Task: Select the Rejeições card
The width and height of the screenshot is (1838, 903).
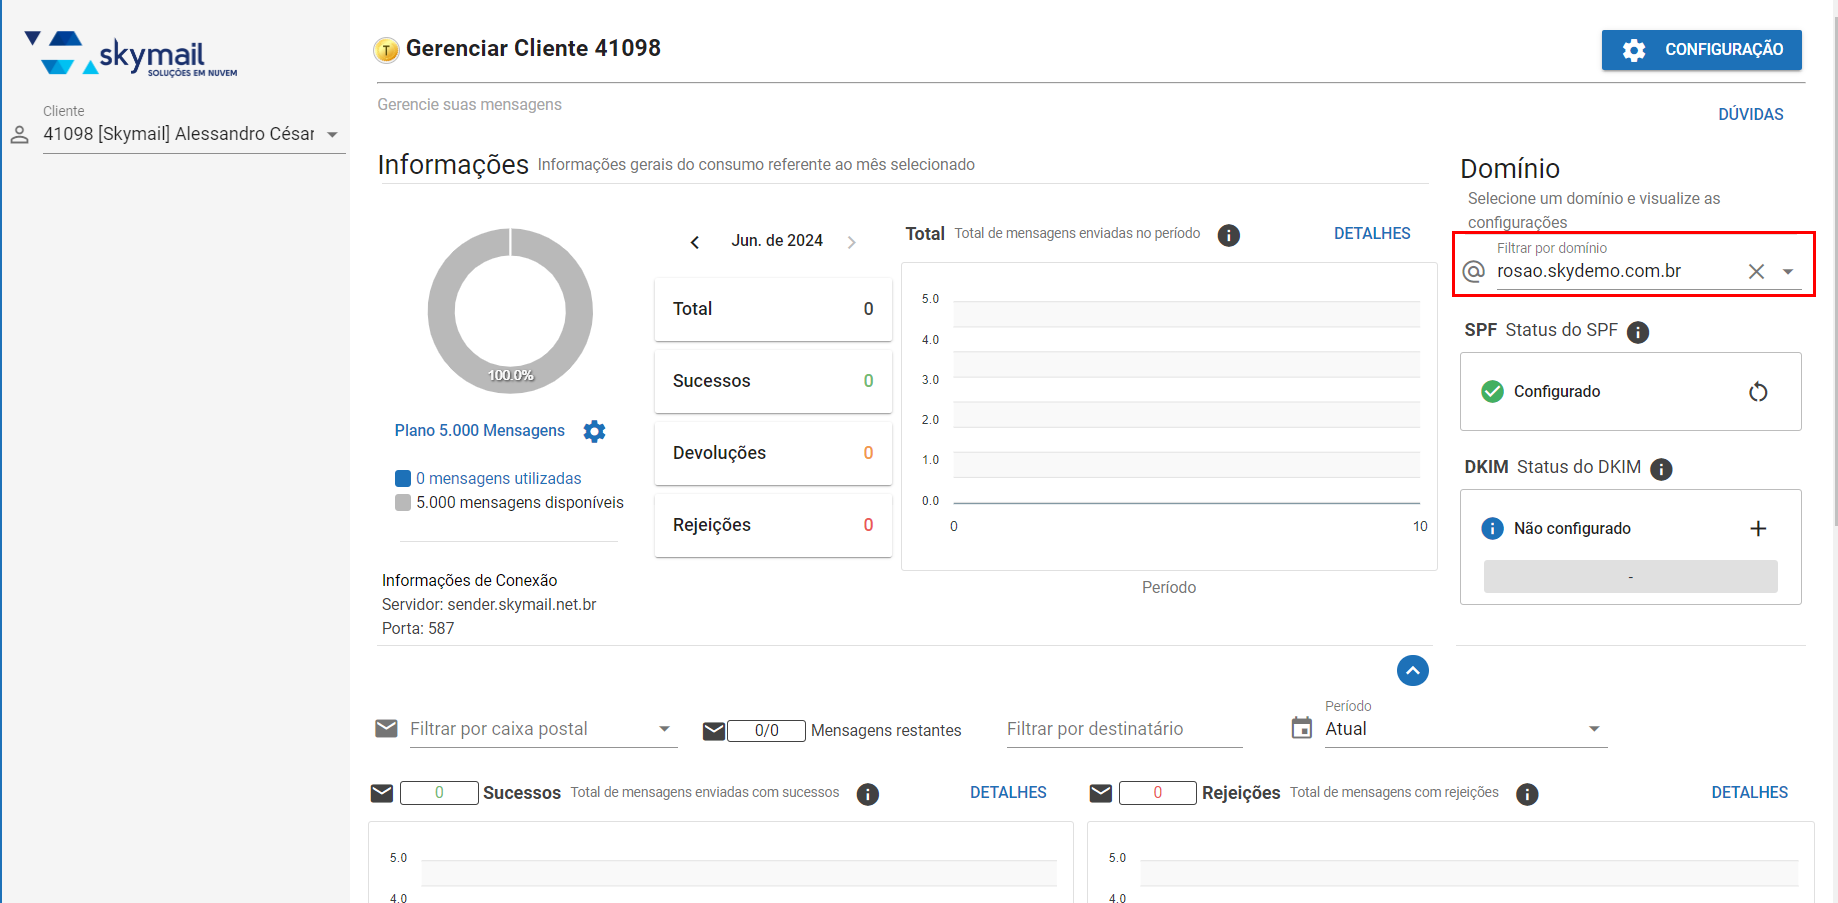Action: [x=773, y=525]
